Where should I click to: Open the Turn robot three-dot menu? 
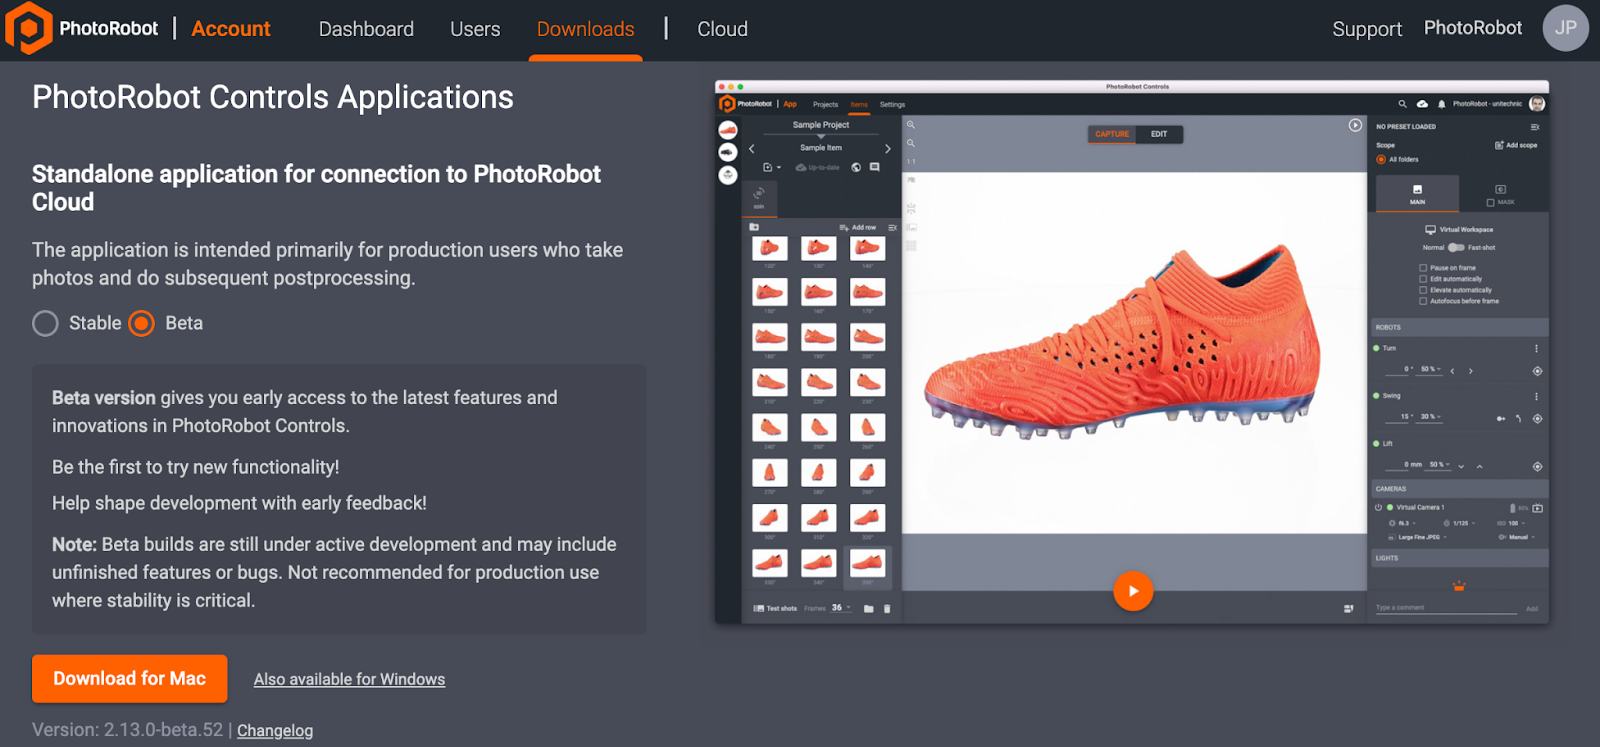(x=1536, y=349)
